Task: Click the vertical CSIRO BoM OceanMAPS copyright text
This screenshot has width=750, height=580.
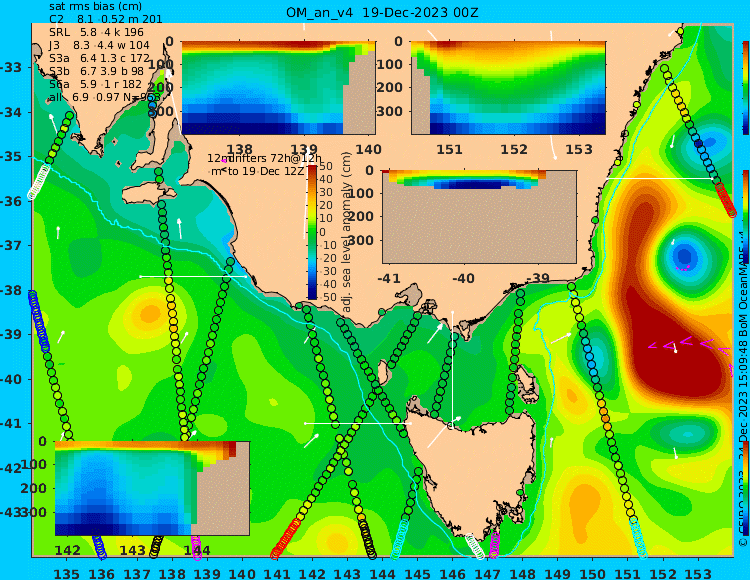Action: pyautogui.click(x=743, y=392)
